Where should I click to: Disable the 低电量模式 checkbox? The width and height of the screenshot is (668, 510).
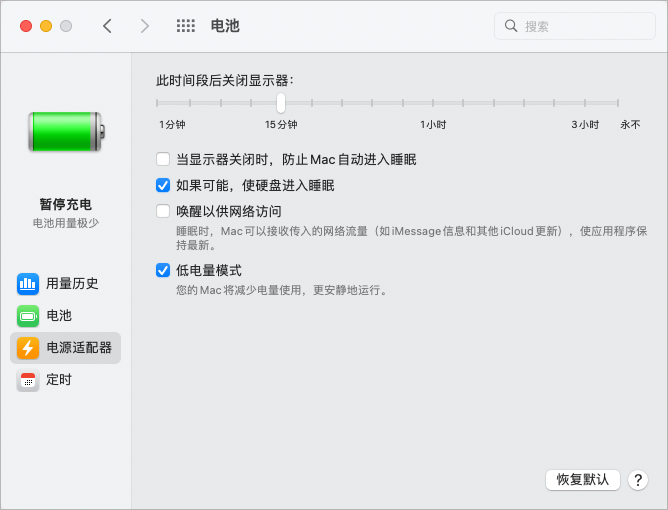163,270
